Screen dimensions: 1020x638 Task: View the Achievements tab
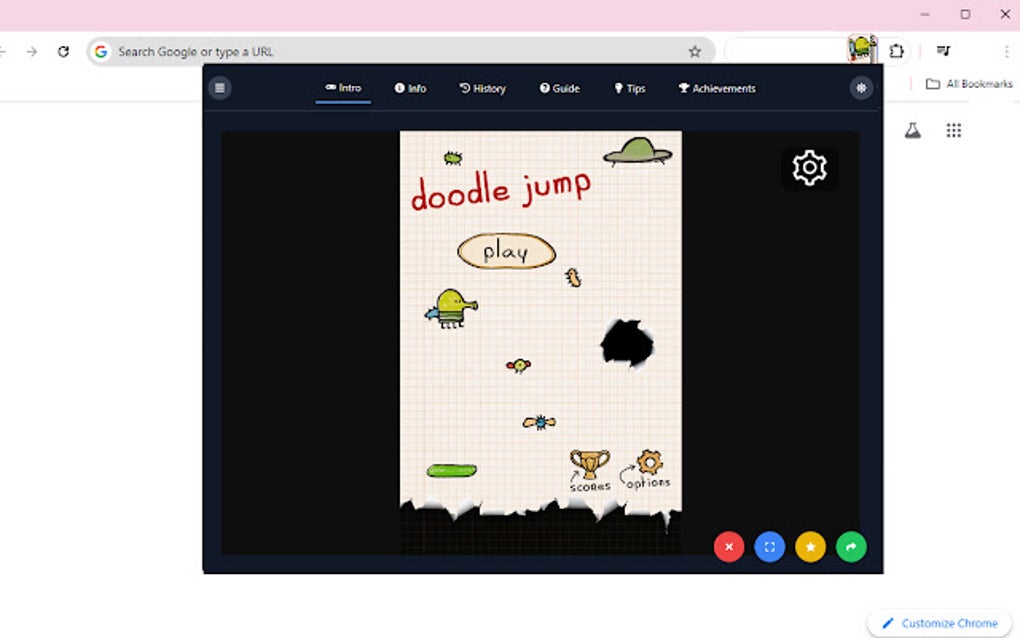[x=716, y=87]
